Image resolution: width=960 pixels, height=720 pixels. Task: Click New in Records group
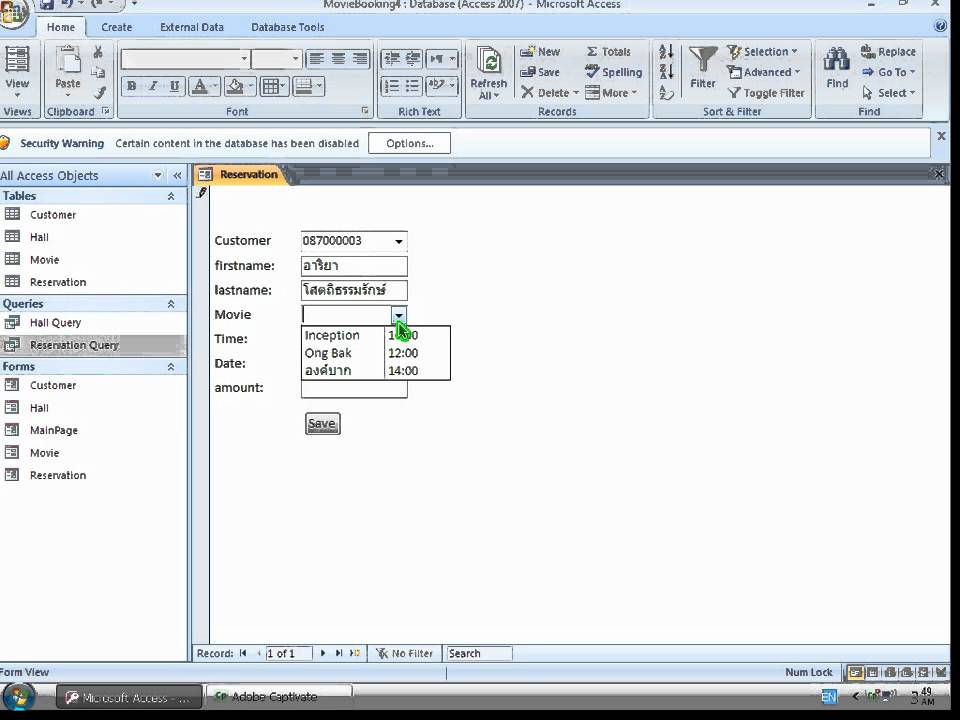(x=540, y=51)
